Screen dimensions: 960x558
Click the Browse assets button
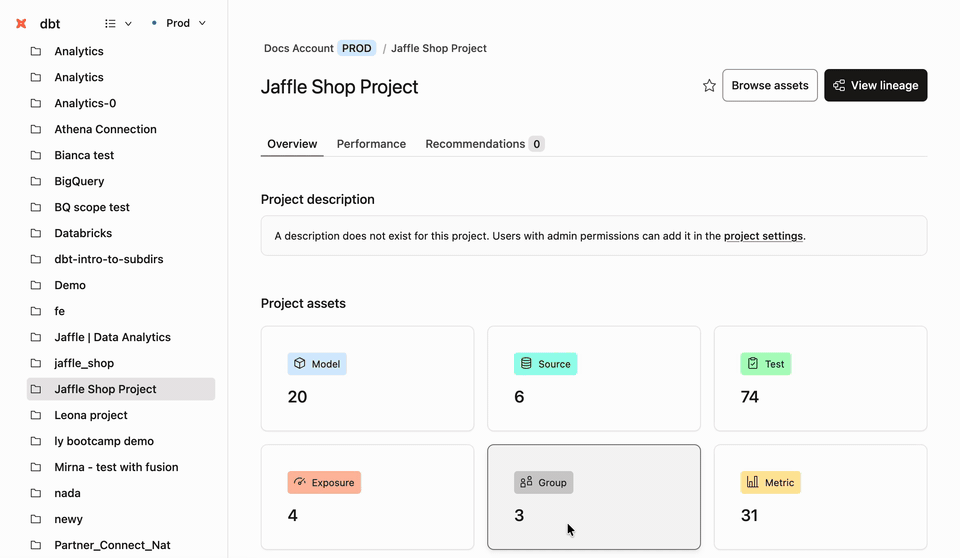[770, 85]
